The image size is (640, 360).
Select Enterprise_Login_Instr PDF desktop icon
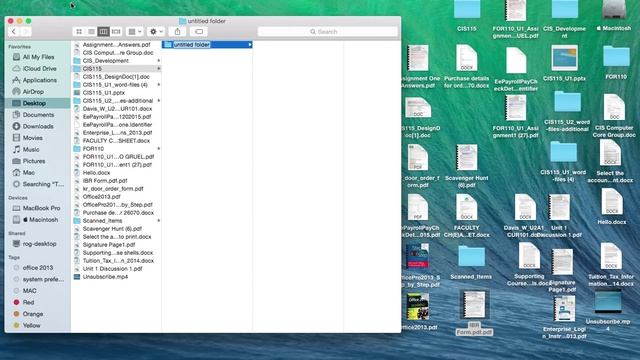[564, 309]
